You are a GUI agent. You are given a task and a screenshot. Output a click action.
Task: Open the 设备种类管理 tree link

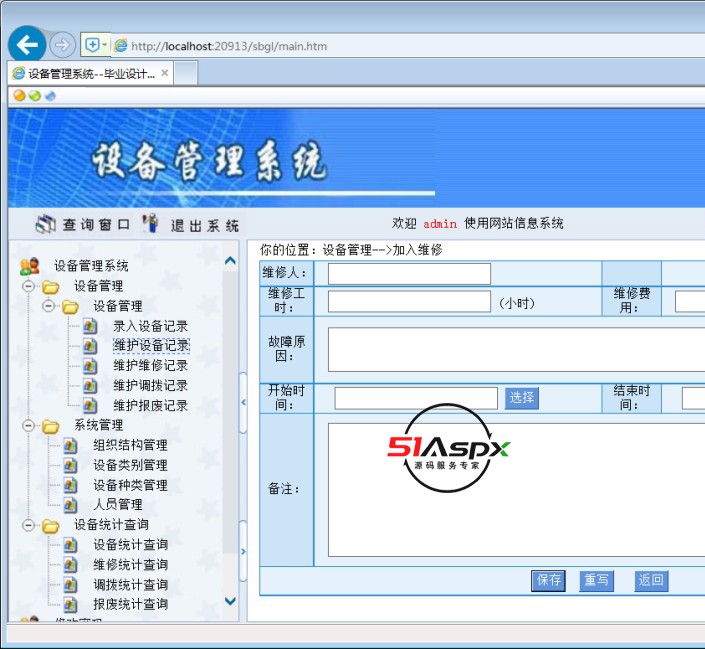coord(130,485)
